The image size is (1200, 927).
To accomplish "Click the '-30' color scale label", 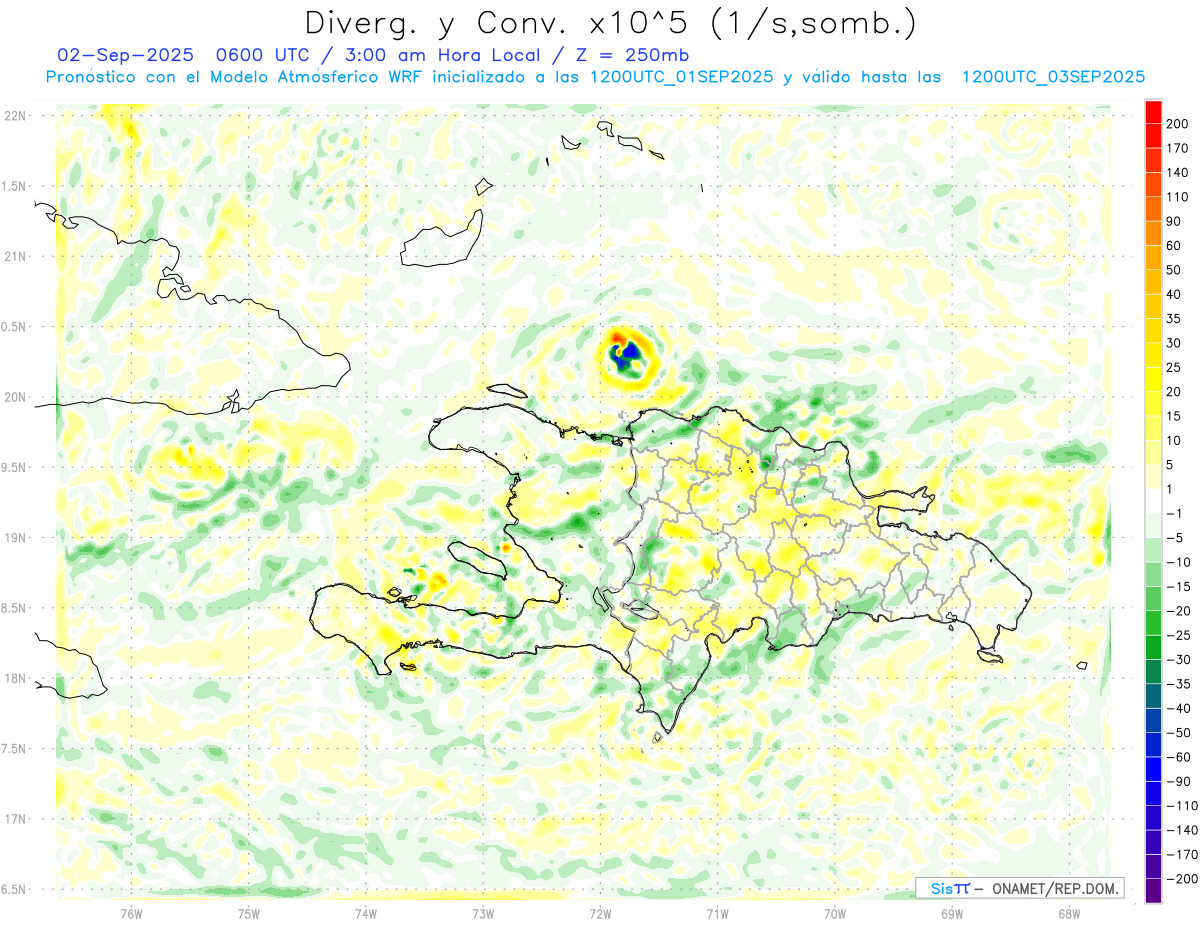I will 1178,660.
